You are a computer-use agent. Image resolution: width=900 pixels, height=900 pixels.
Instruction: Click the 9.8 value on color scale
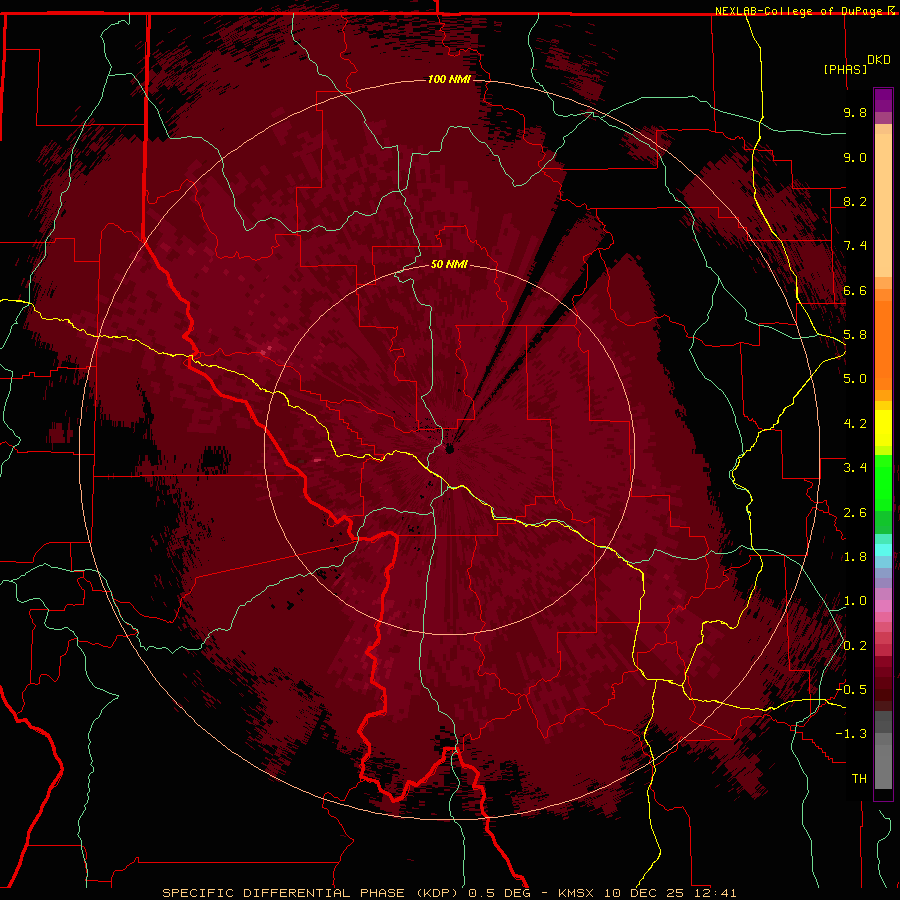[x=855, y=112]
